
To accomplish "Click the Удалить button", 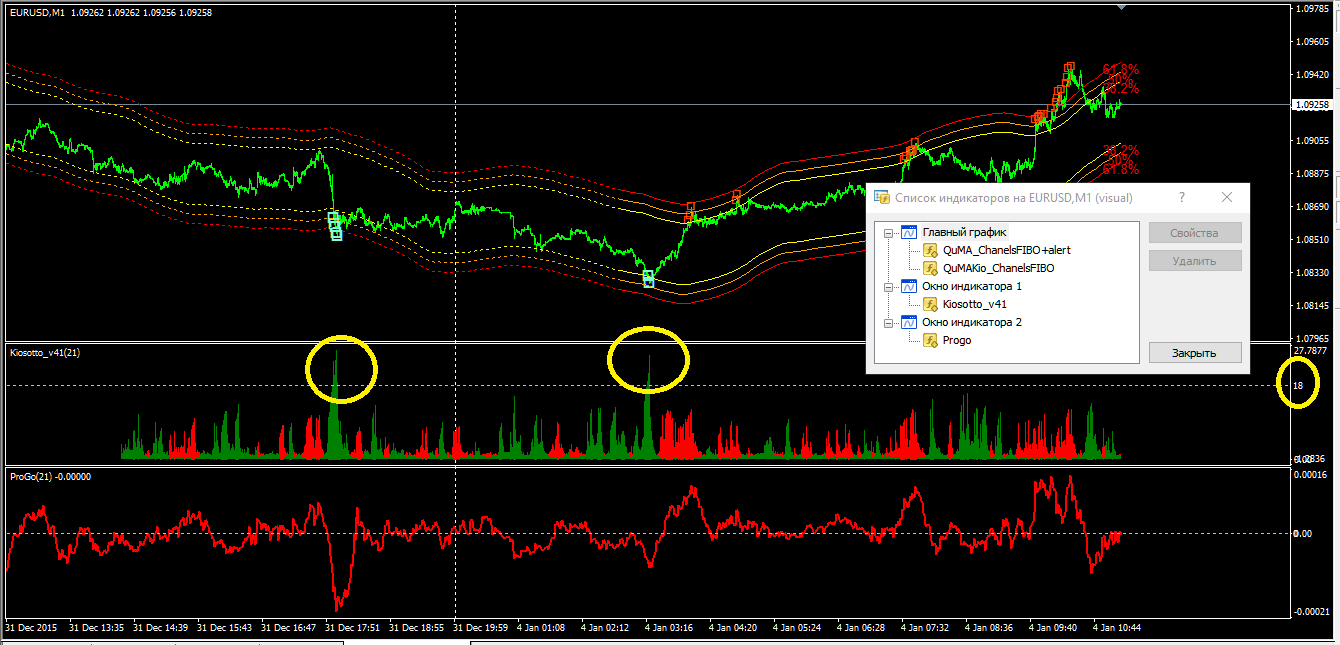I will (1195, 261).
